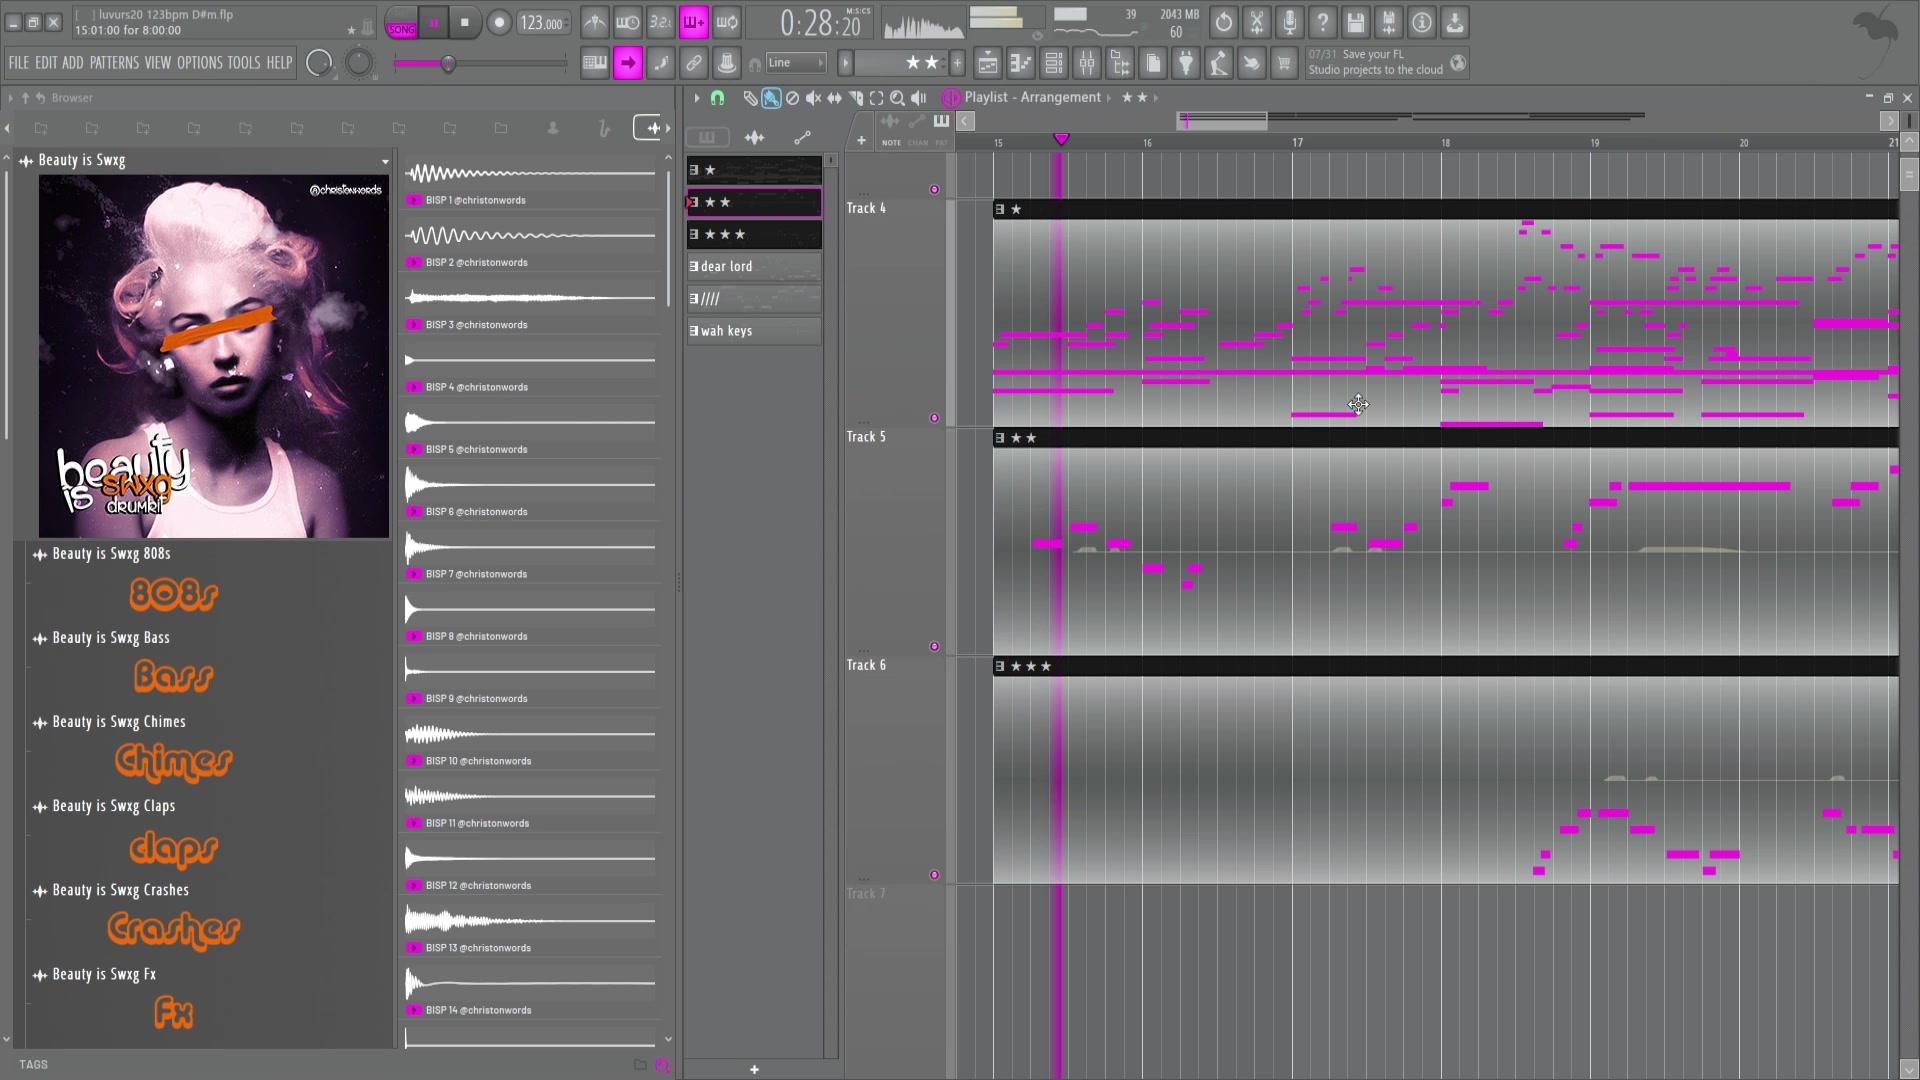This screenshot has height=1080, width=1920.
Task: Open project info icon
Action: pyautogui.click(x=1422, y=22)
